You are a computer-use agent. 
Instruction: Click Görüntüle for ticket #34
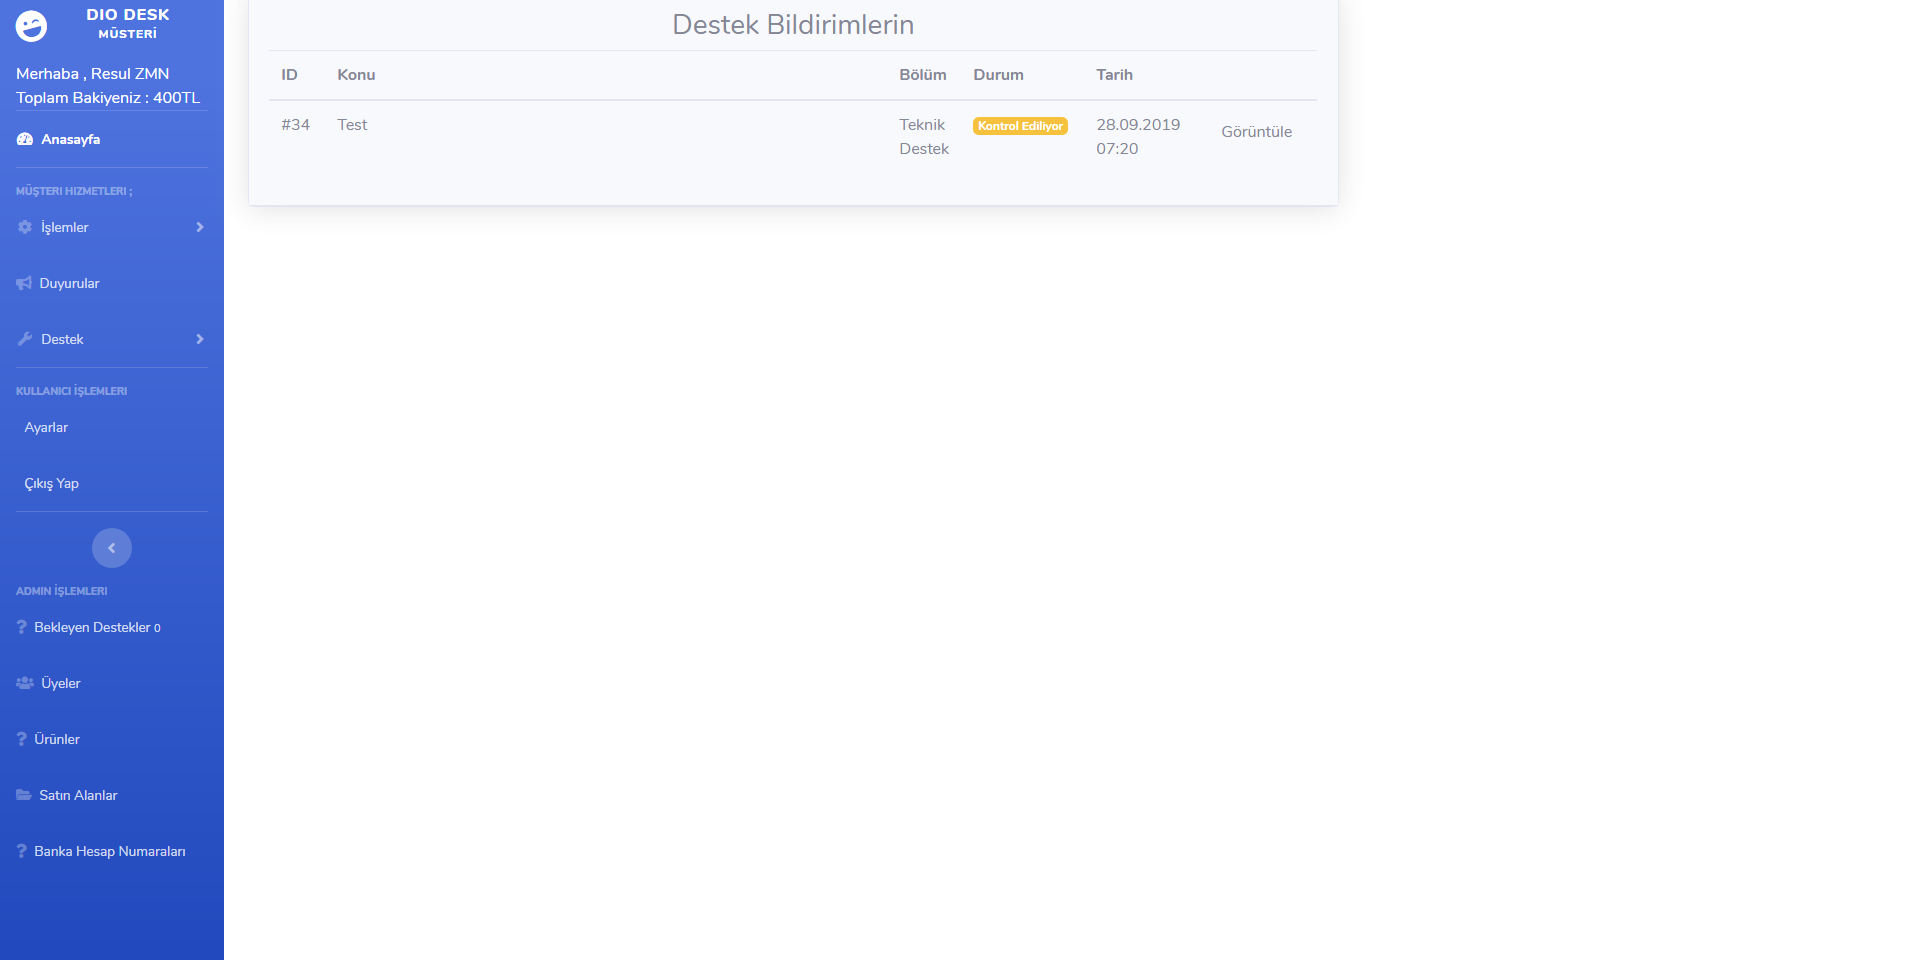pyautogui.click(x=1256, y=132)
